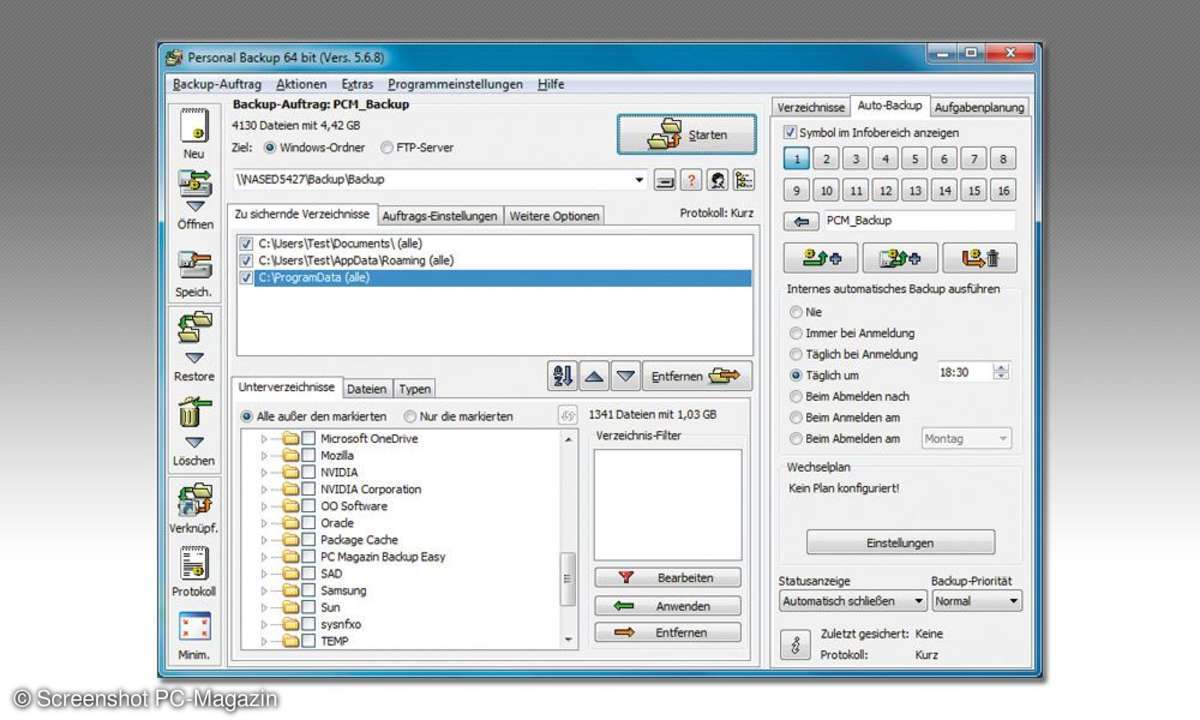The width and height of the screenshot is (1200, 720).
Task: Move selected directory down with down arrow
Action: (626, 377)
